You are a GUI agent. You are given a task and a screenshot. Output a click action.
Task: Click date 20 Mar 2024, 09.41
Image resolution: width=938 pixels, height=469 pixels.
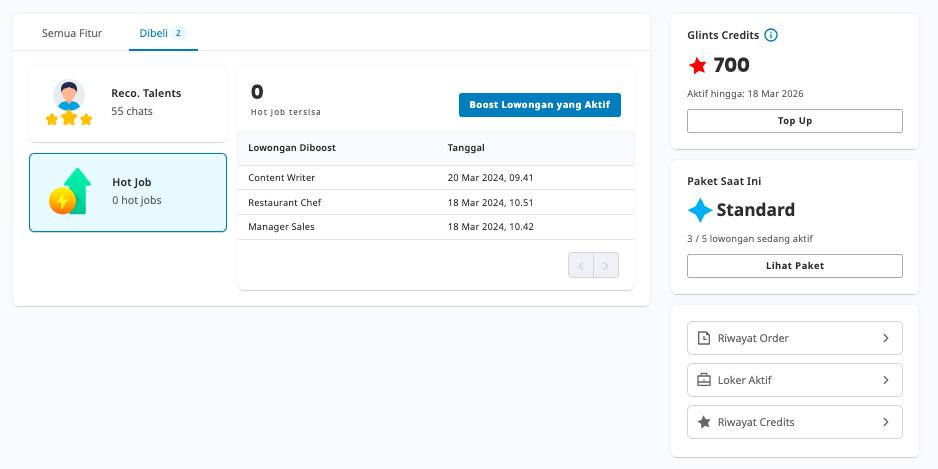click(490, 178)
